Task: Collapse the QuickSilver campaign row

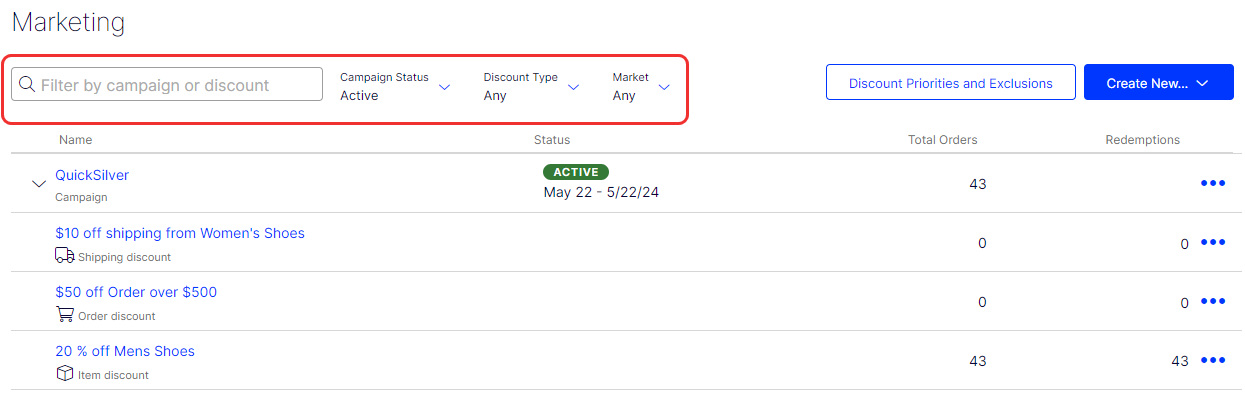Action: click(39, 184)
